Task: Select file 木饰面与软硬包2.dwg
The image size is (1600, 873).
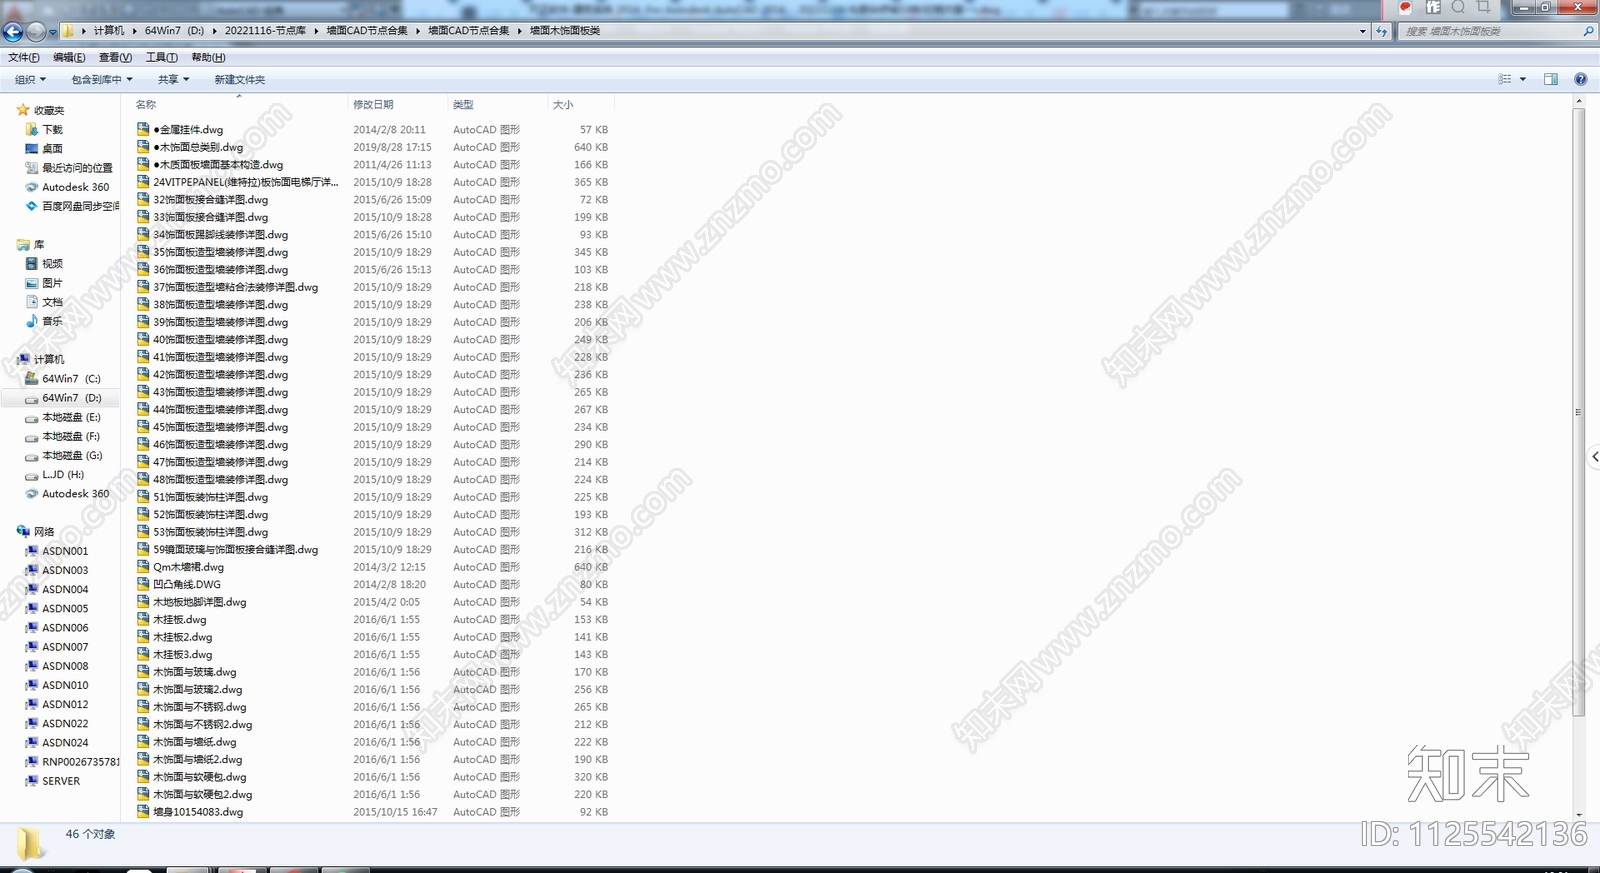Action: point(202,794)
